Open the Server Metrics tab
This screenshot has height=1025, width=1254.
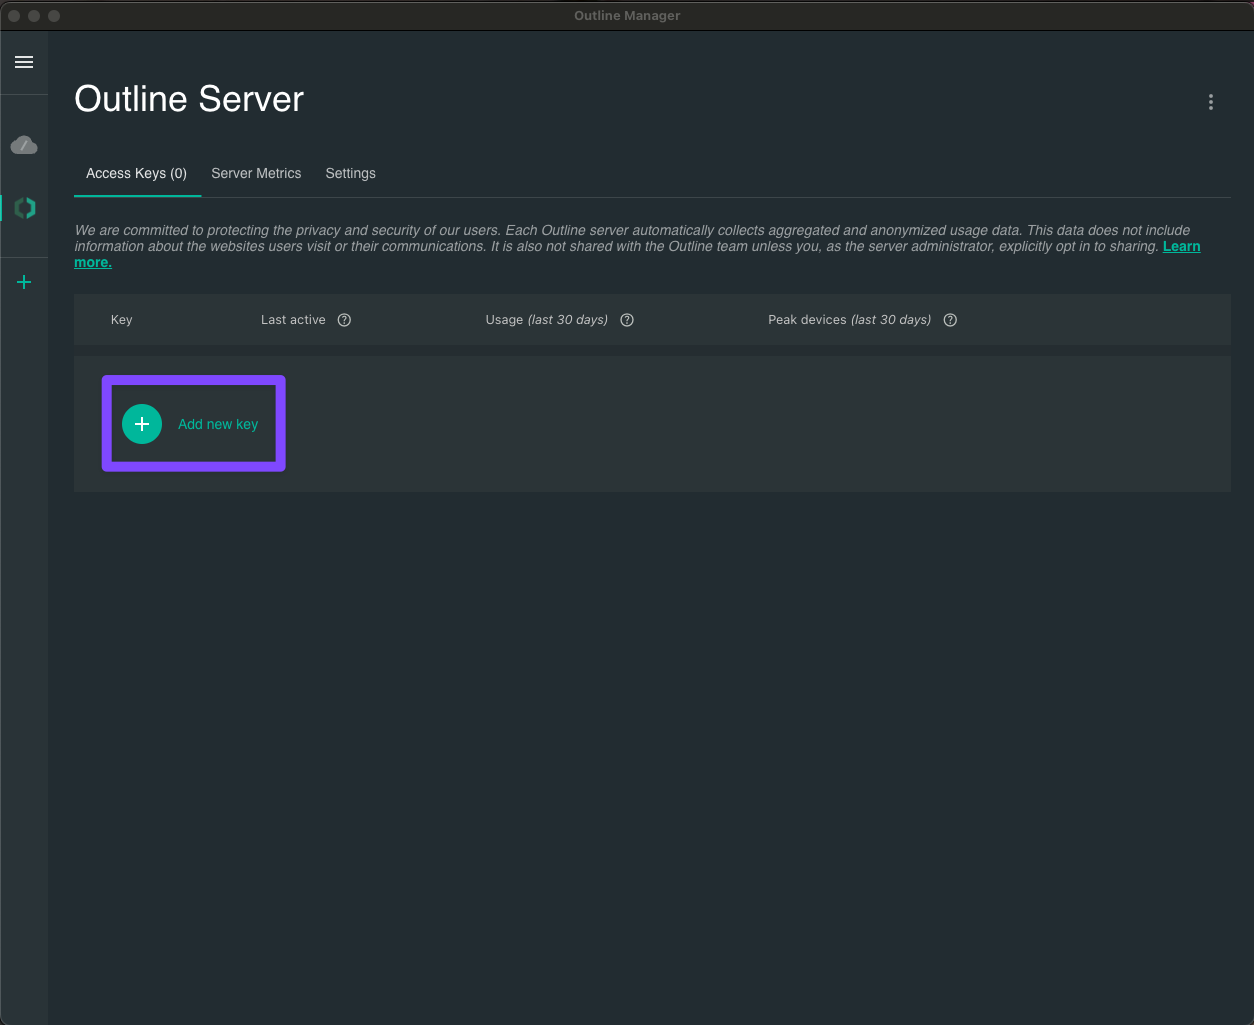coord(256,173)
